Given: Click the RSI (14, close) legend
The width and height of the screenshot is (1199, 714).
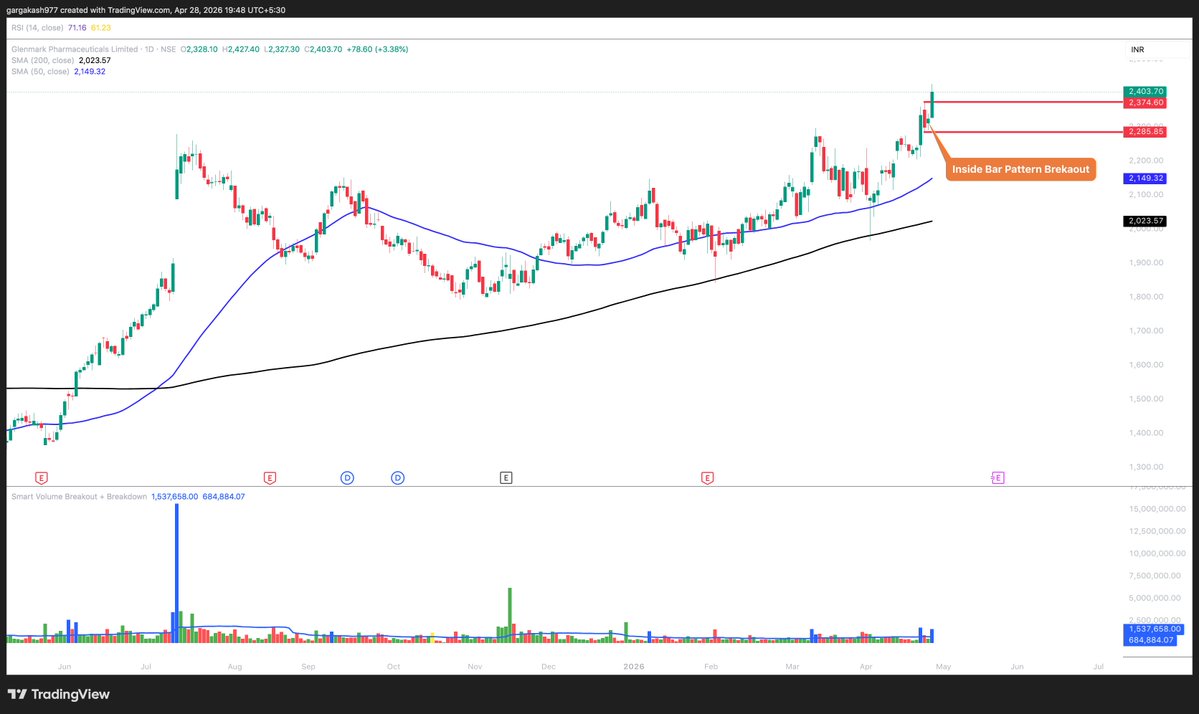Looking at the screenshot, I should click(x=37, y=28).
